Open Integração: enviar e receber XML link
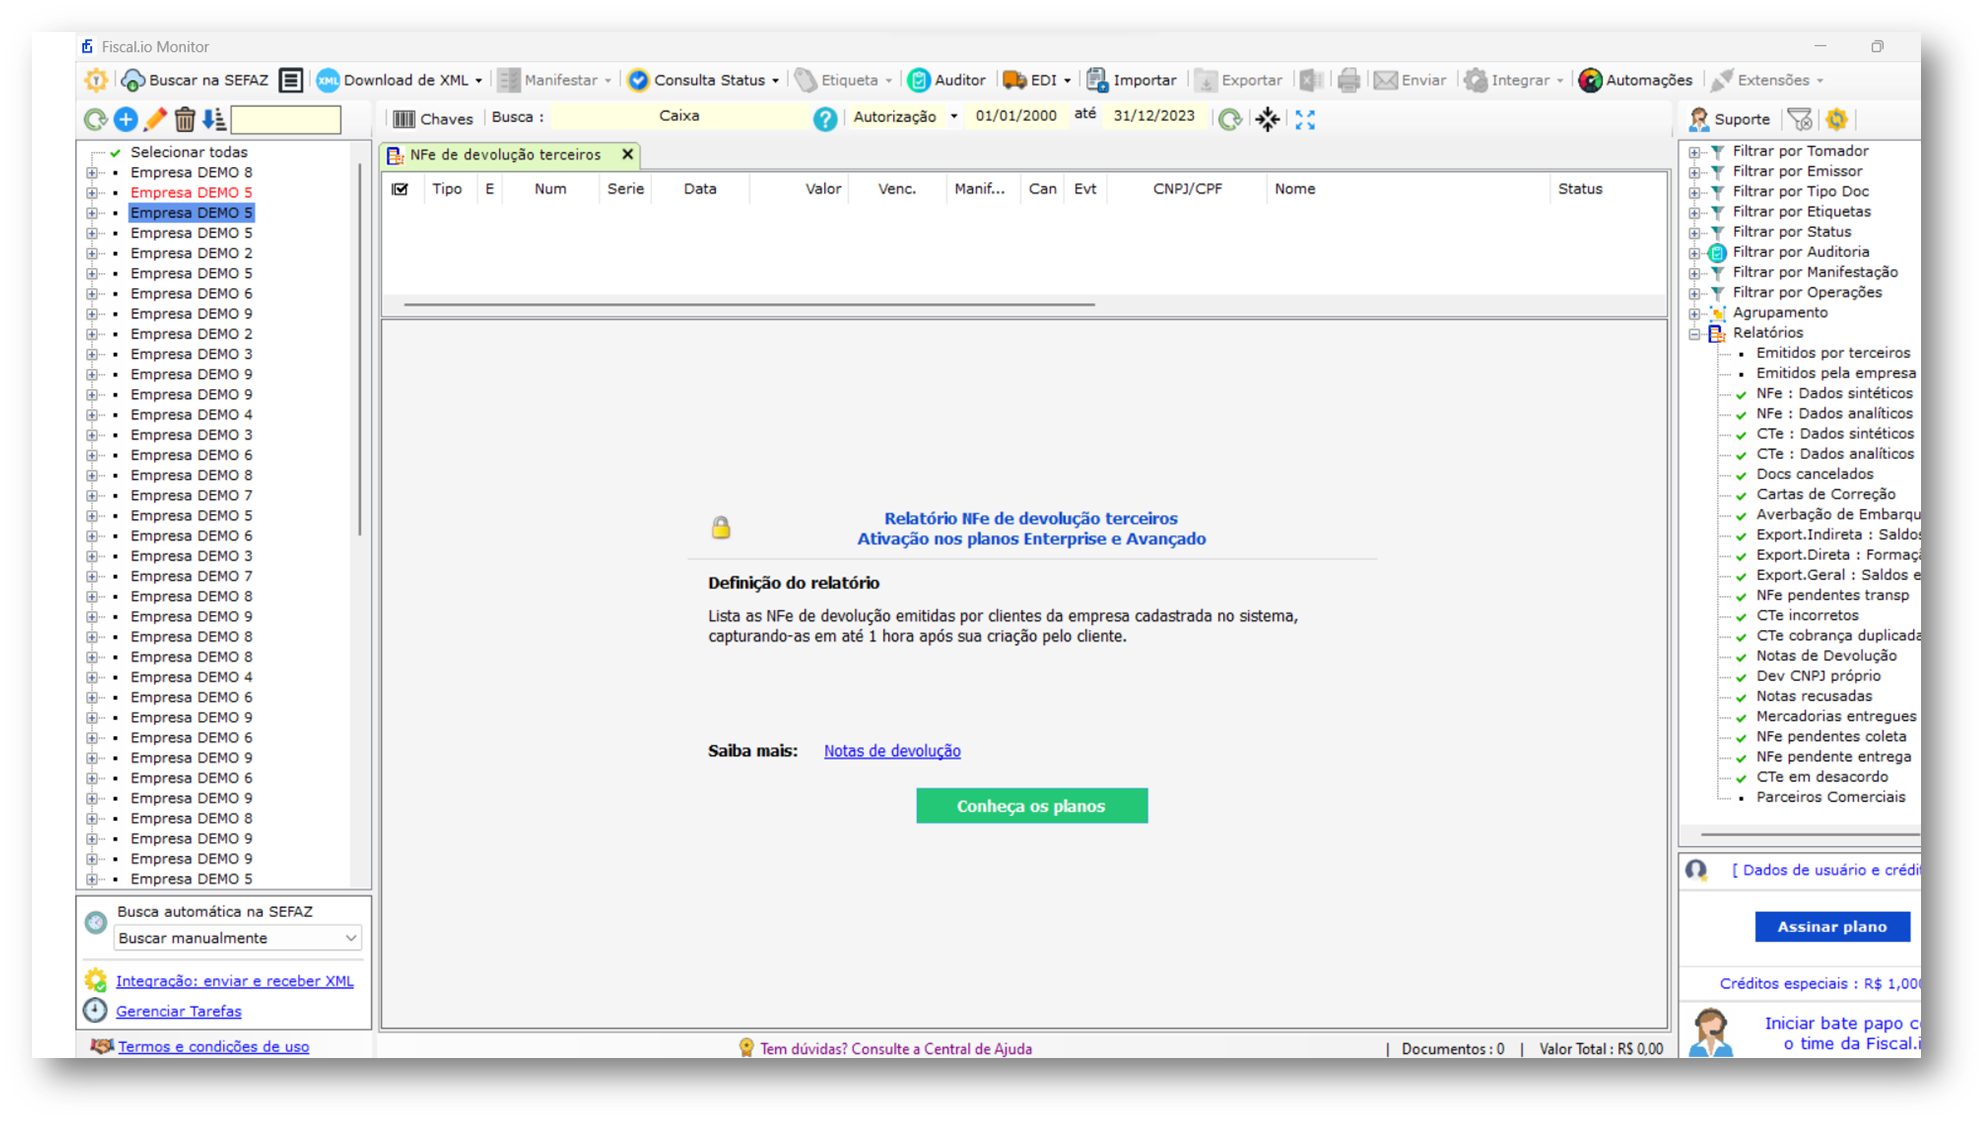Viewport: 1986px width, 1123px height. click(234, 981)
